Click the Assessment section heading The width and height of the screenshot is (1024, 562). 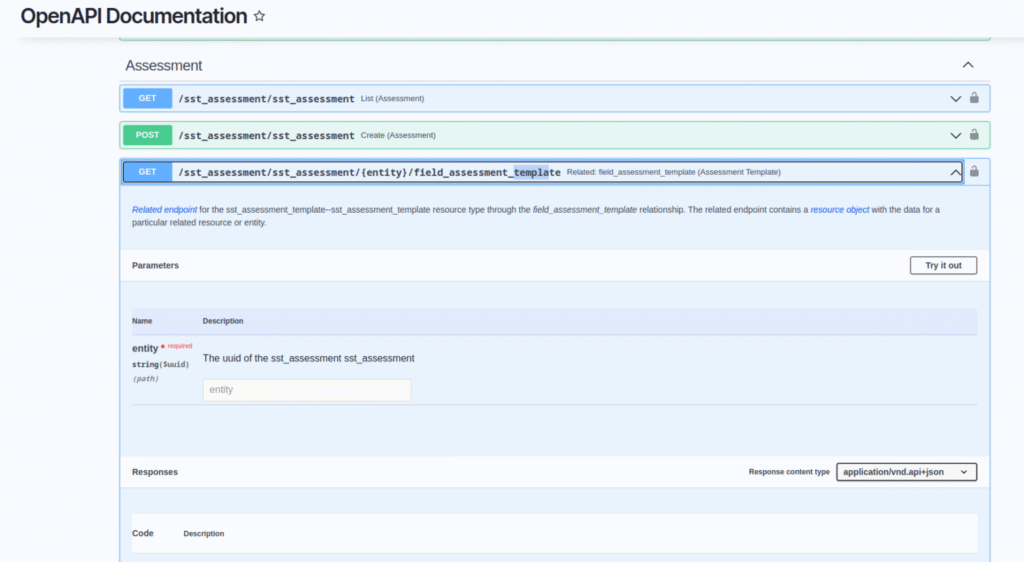164,66
